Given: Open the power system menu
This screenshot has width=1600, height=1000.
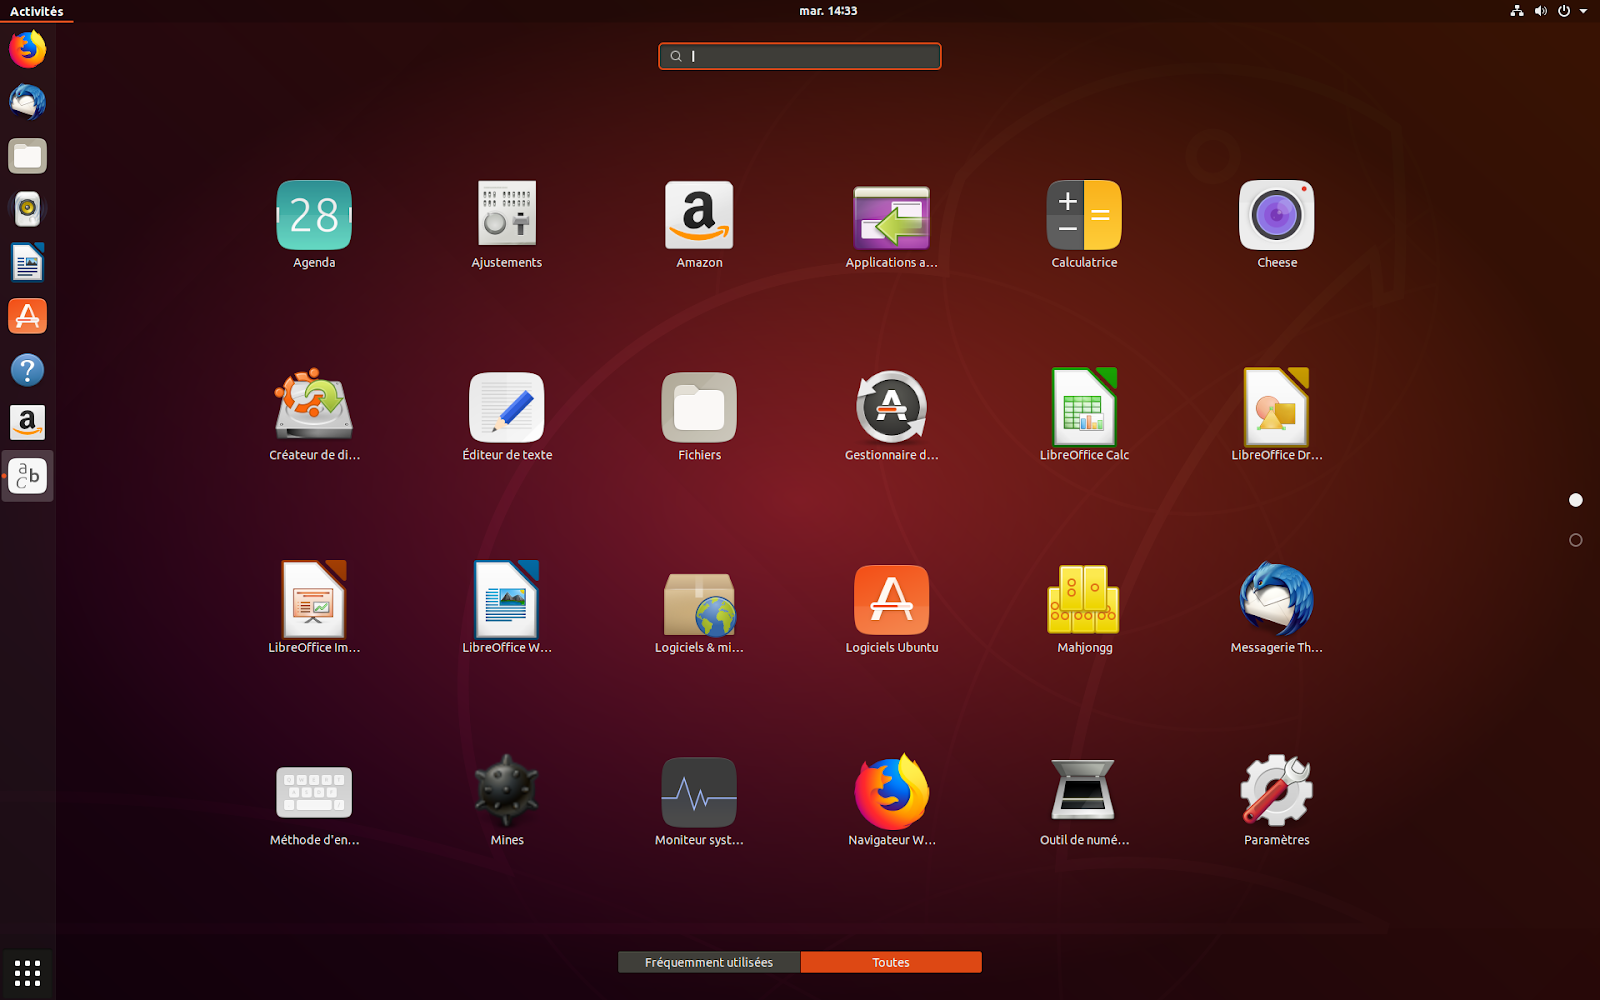Looking at the screenshot, I should [x=1564, y=11].
